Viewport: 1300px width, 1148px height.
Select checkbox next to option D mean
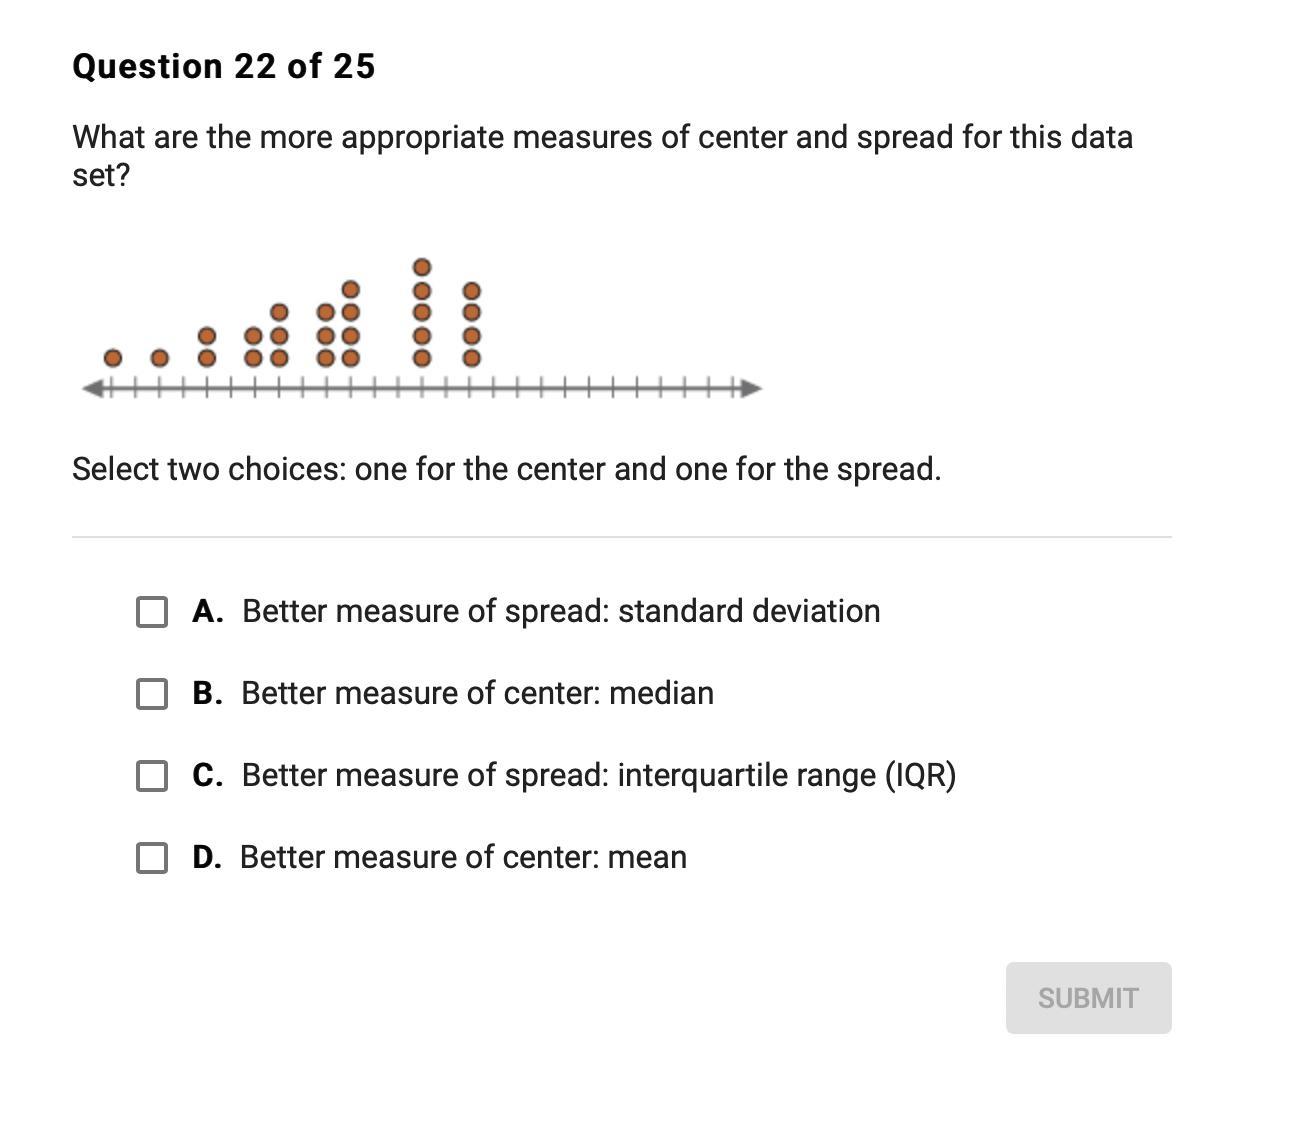click(x=152, y=858)
